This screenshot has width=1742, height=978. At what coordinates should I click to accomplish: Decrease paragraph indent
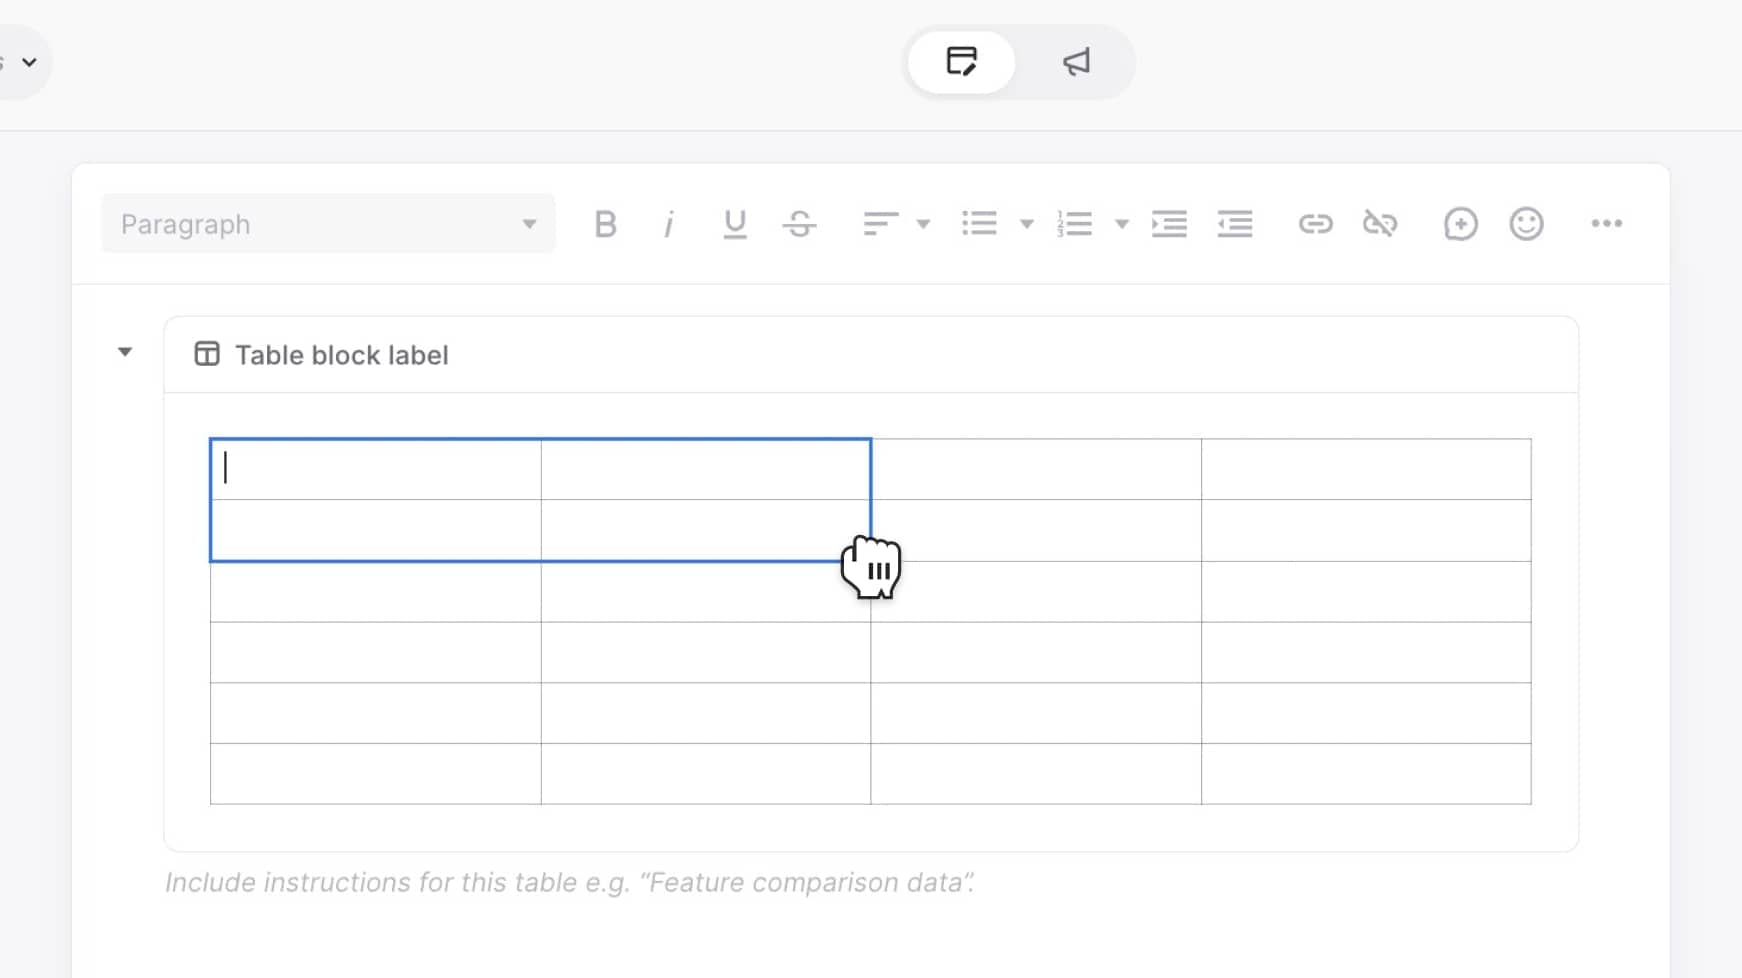[1236, 224]
